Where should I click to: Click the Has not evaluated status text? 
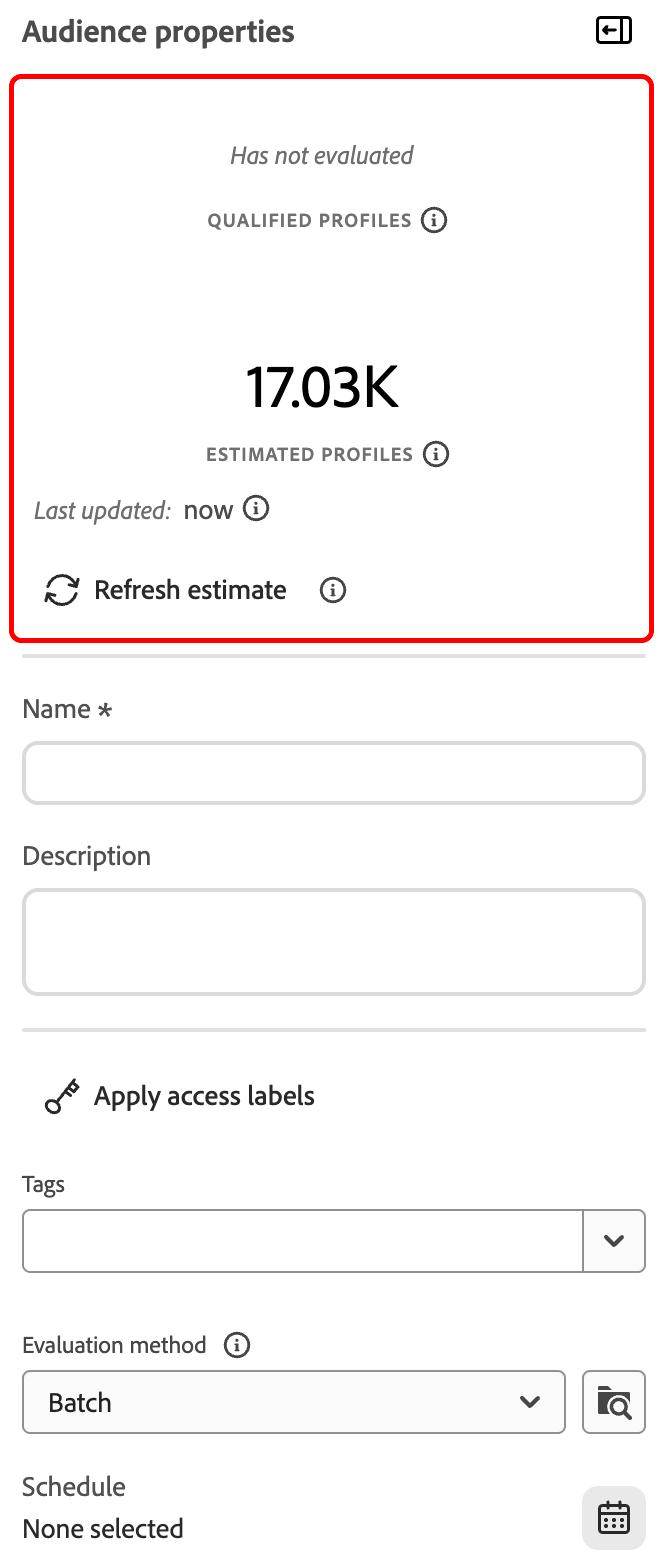(322, 155)
